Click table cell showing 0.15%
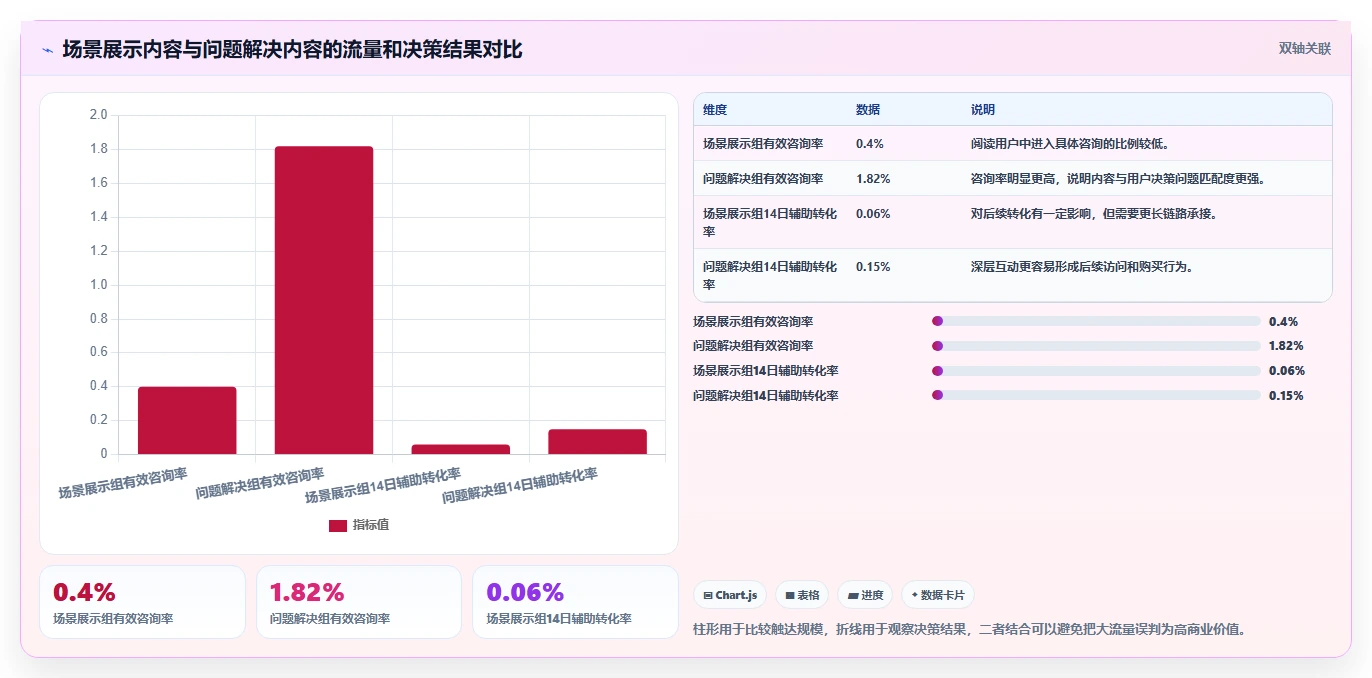Viewport: 1372px width, 678px height. [x=873, y=267]
